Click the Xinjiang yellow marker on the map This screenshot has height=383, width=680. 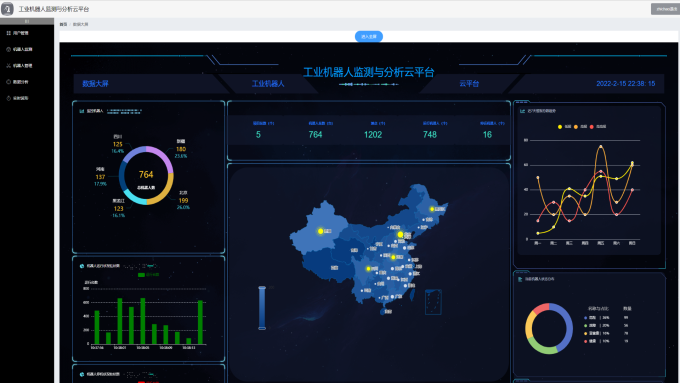point(320,231)
